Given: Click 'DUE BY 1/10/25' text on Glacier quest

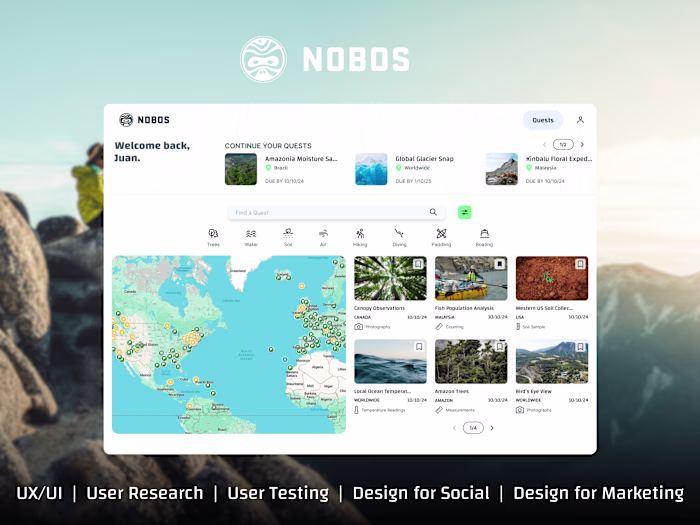Looking at the screenshot, I should coord(413,181).
